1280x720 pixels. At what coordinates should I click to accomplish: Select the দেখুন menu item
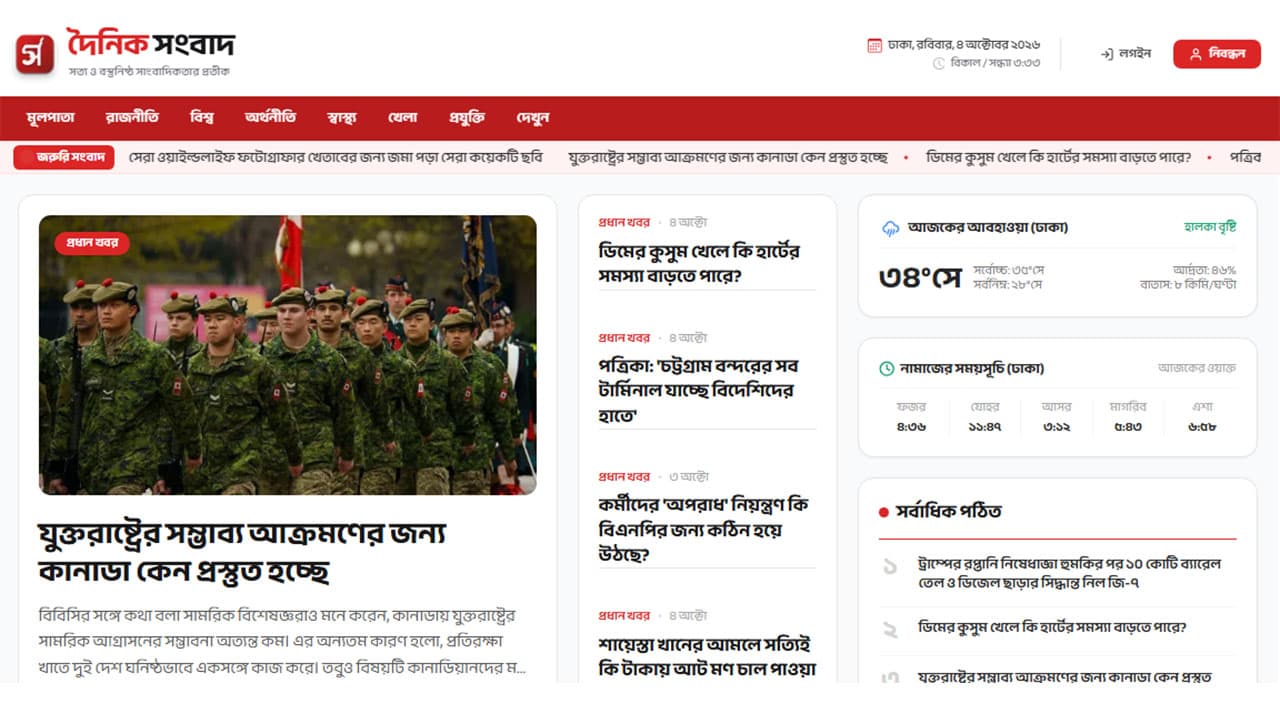click(533, 117)
